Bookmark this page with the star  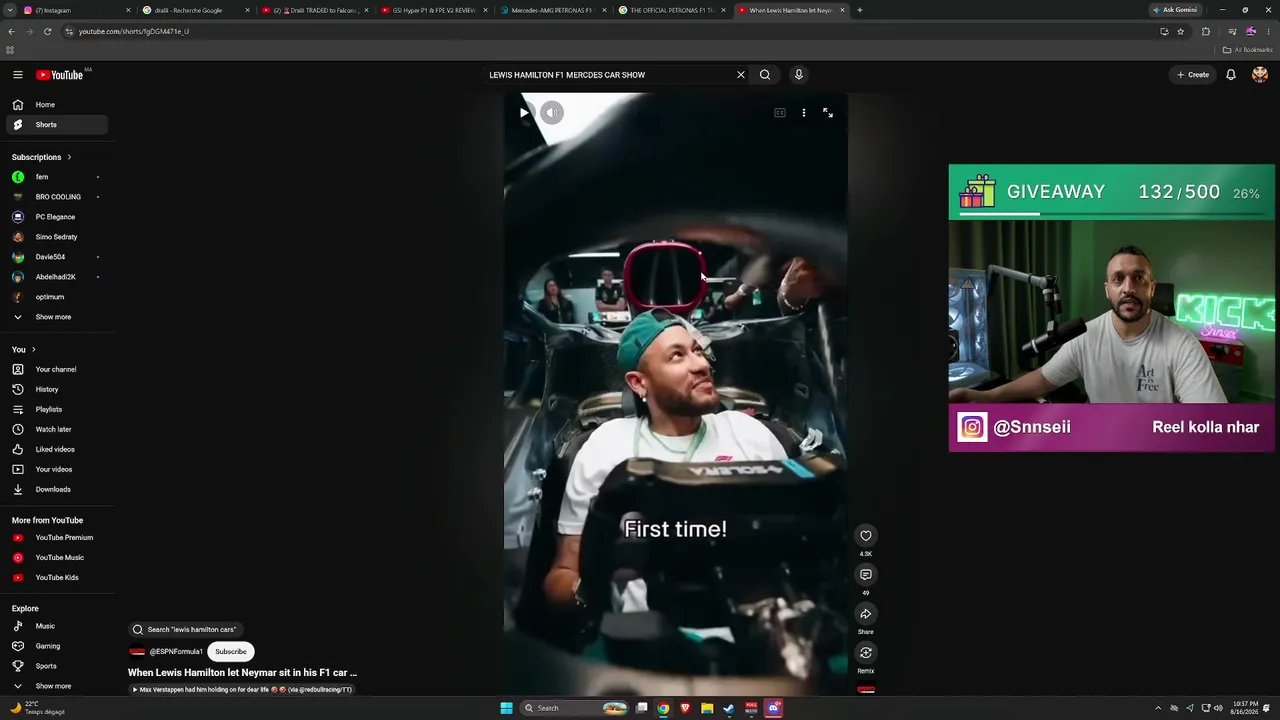(1181, 31)
